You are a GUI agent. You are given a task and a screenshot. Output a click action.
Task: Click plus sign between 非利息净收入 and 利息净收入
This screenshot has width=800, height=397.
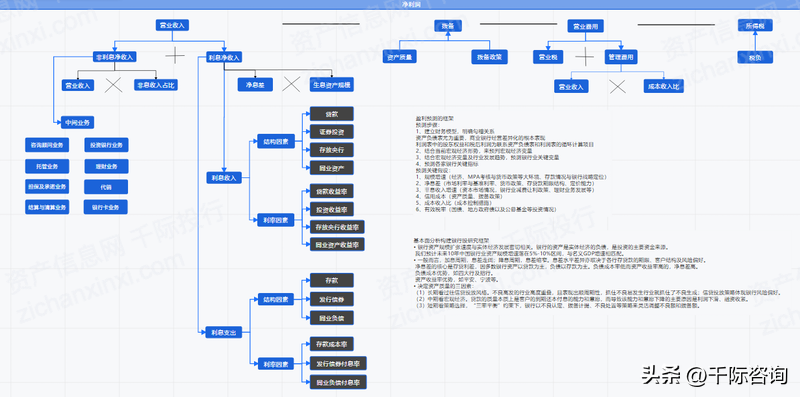tap(175, 55)
